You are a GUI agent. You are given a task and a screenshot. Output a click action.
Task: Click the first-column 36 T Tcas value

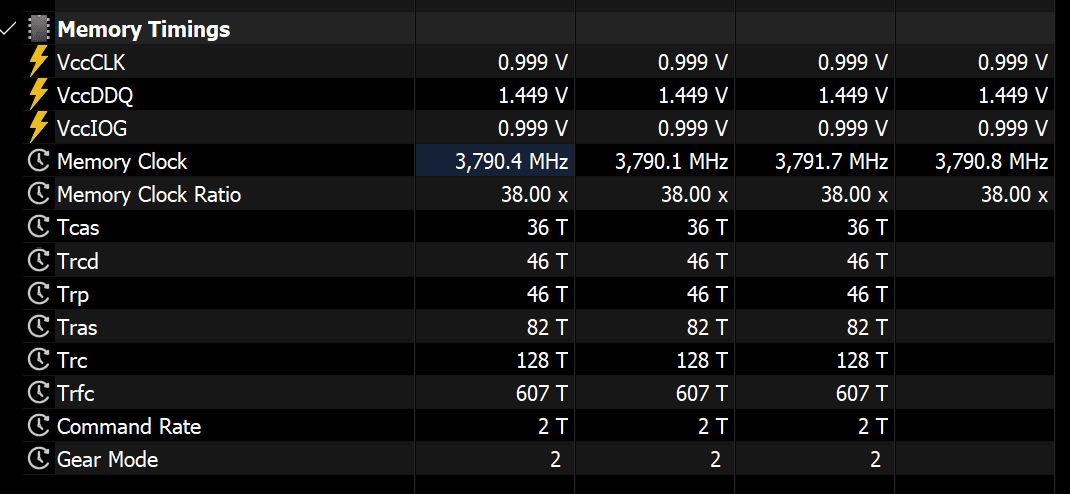pos(547,228)
